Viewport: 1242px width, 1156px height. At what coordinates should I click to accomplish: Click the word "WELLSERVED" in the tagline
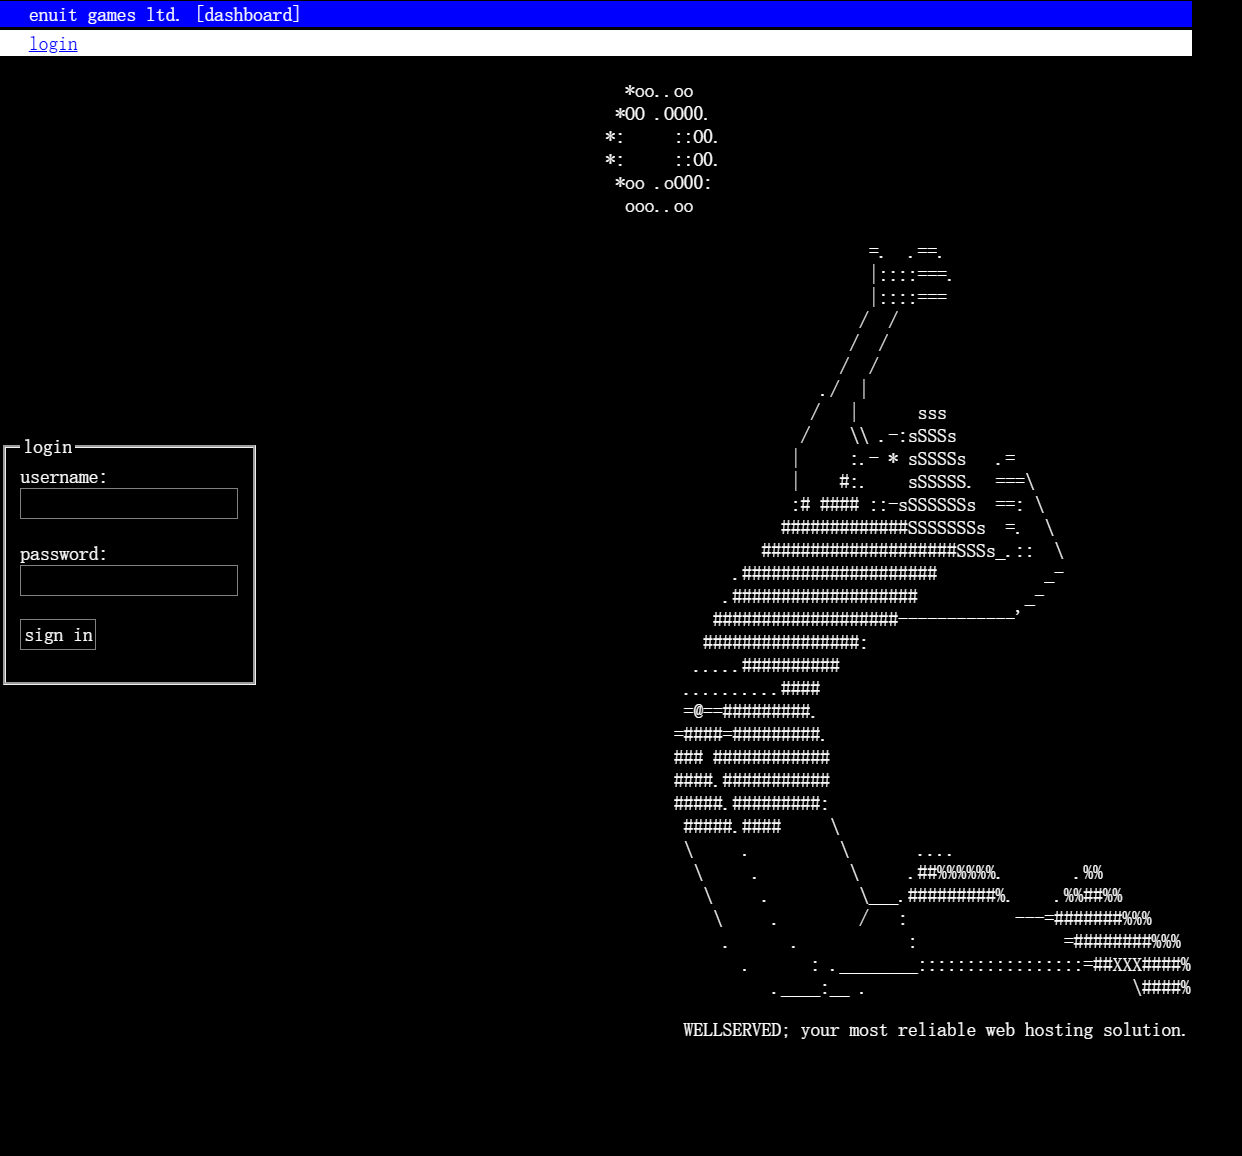(x=732, y=1030)
